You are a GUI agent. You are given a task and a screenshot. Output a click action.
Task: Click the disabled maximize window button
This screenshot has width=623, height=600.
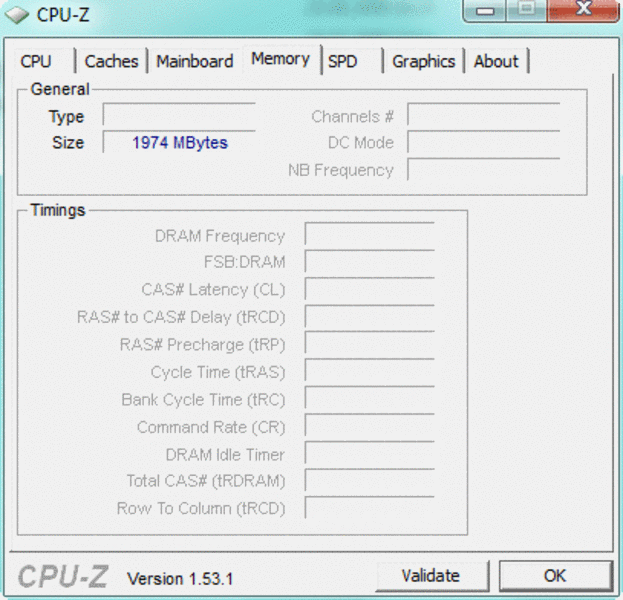(526, 10)
